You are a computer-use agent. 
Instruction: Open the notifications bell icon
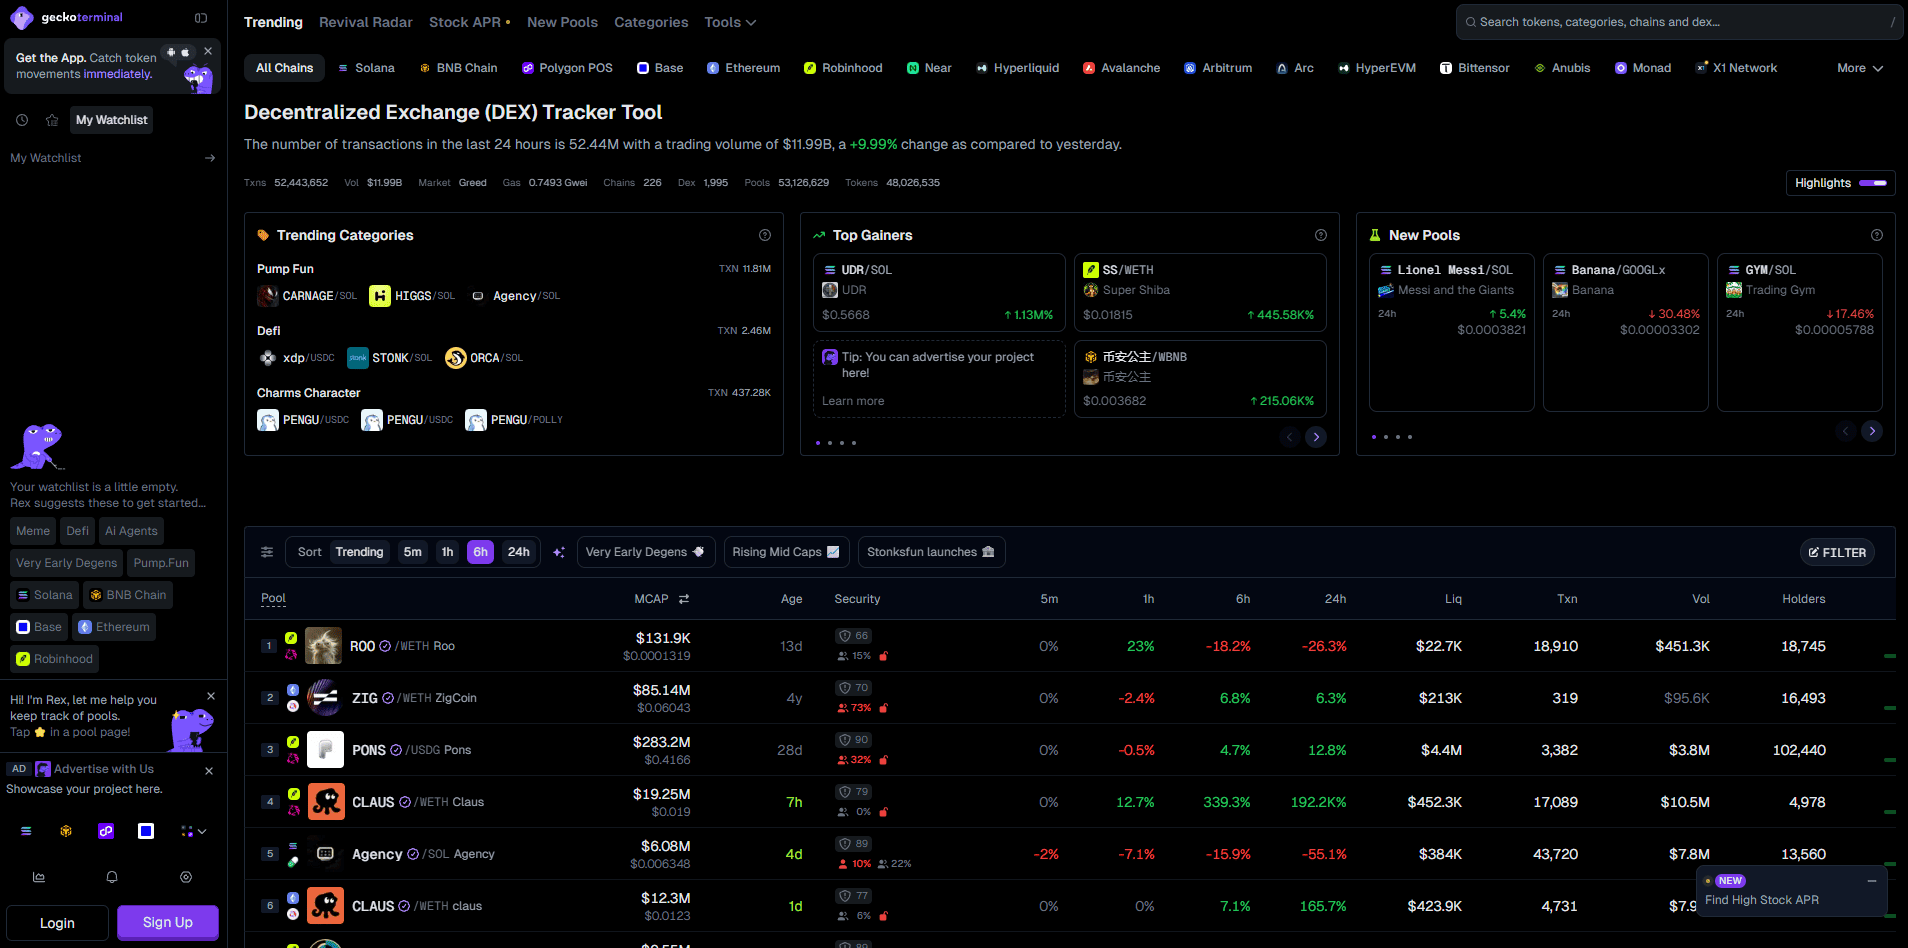coord(112,877)
